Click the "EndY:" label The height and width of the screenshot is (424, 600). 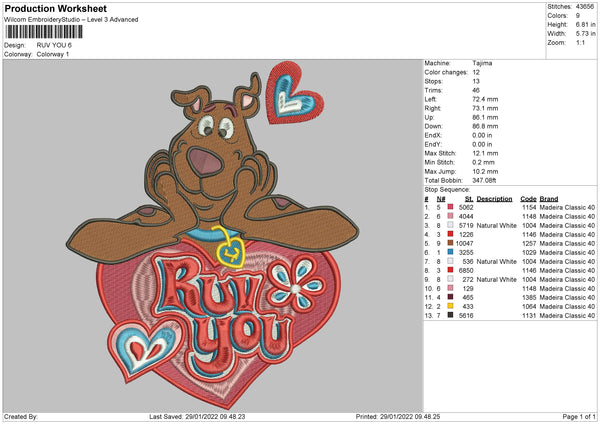click(433, 144)
